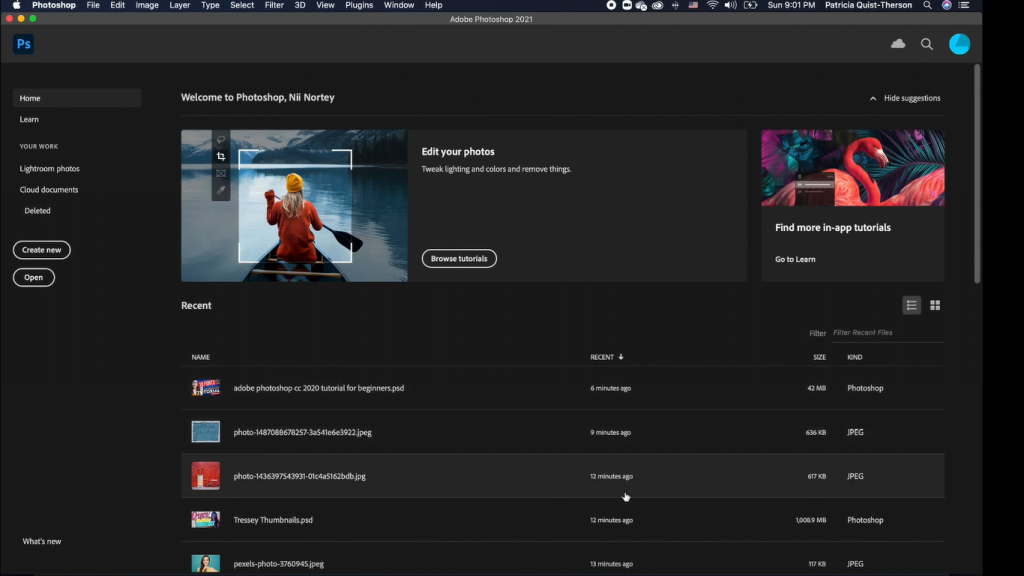Image resolution: width=1024 pixels, height=576 pixels.
Task: Open the battery status icon
Action: [x=750, y=5]
